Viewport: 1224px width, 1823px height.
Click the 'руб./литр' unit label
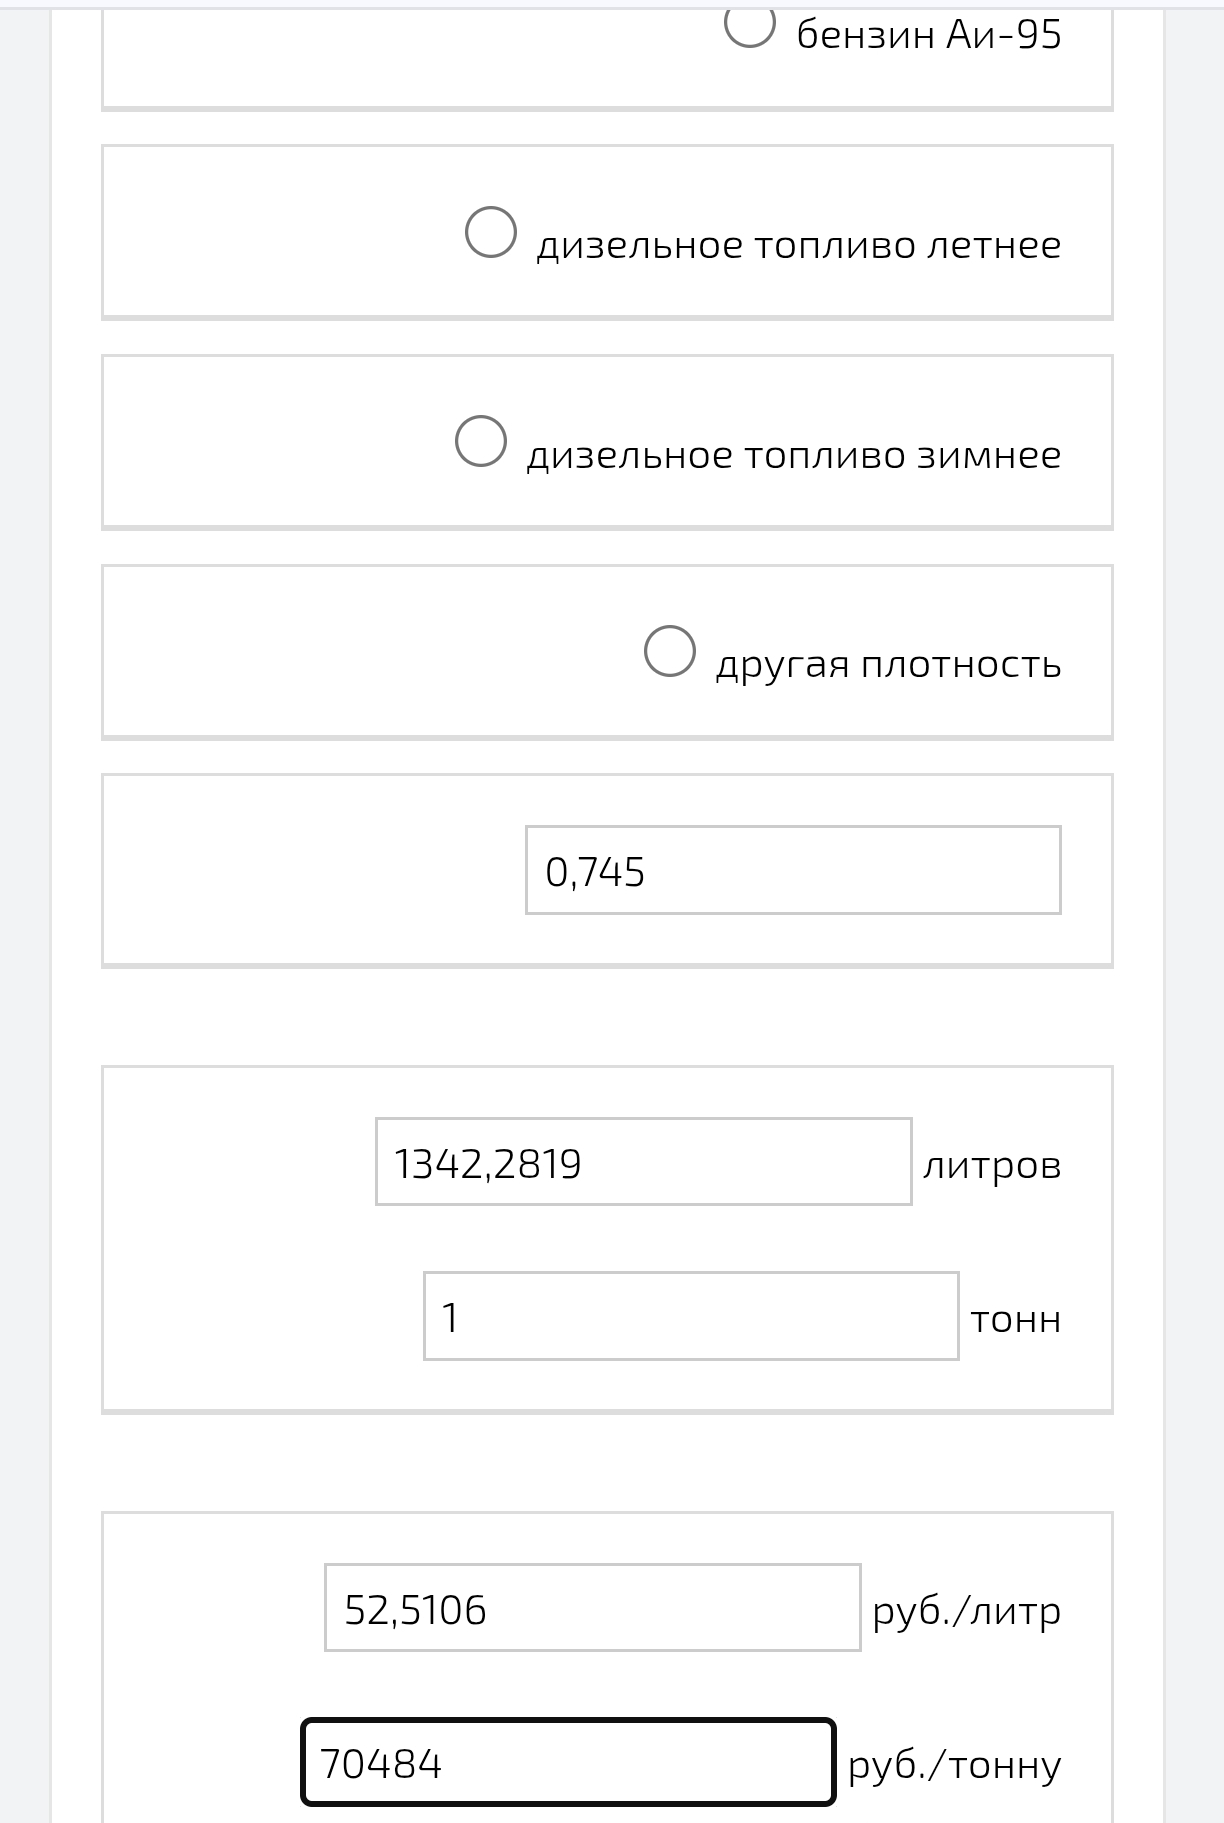[x=967, y=1611]
